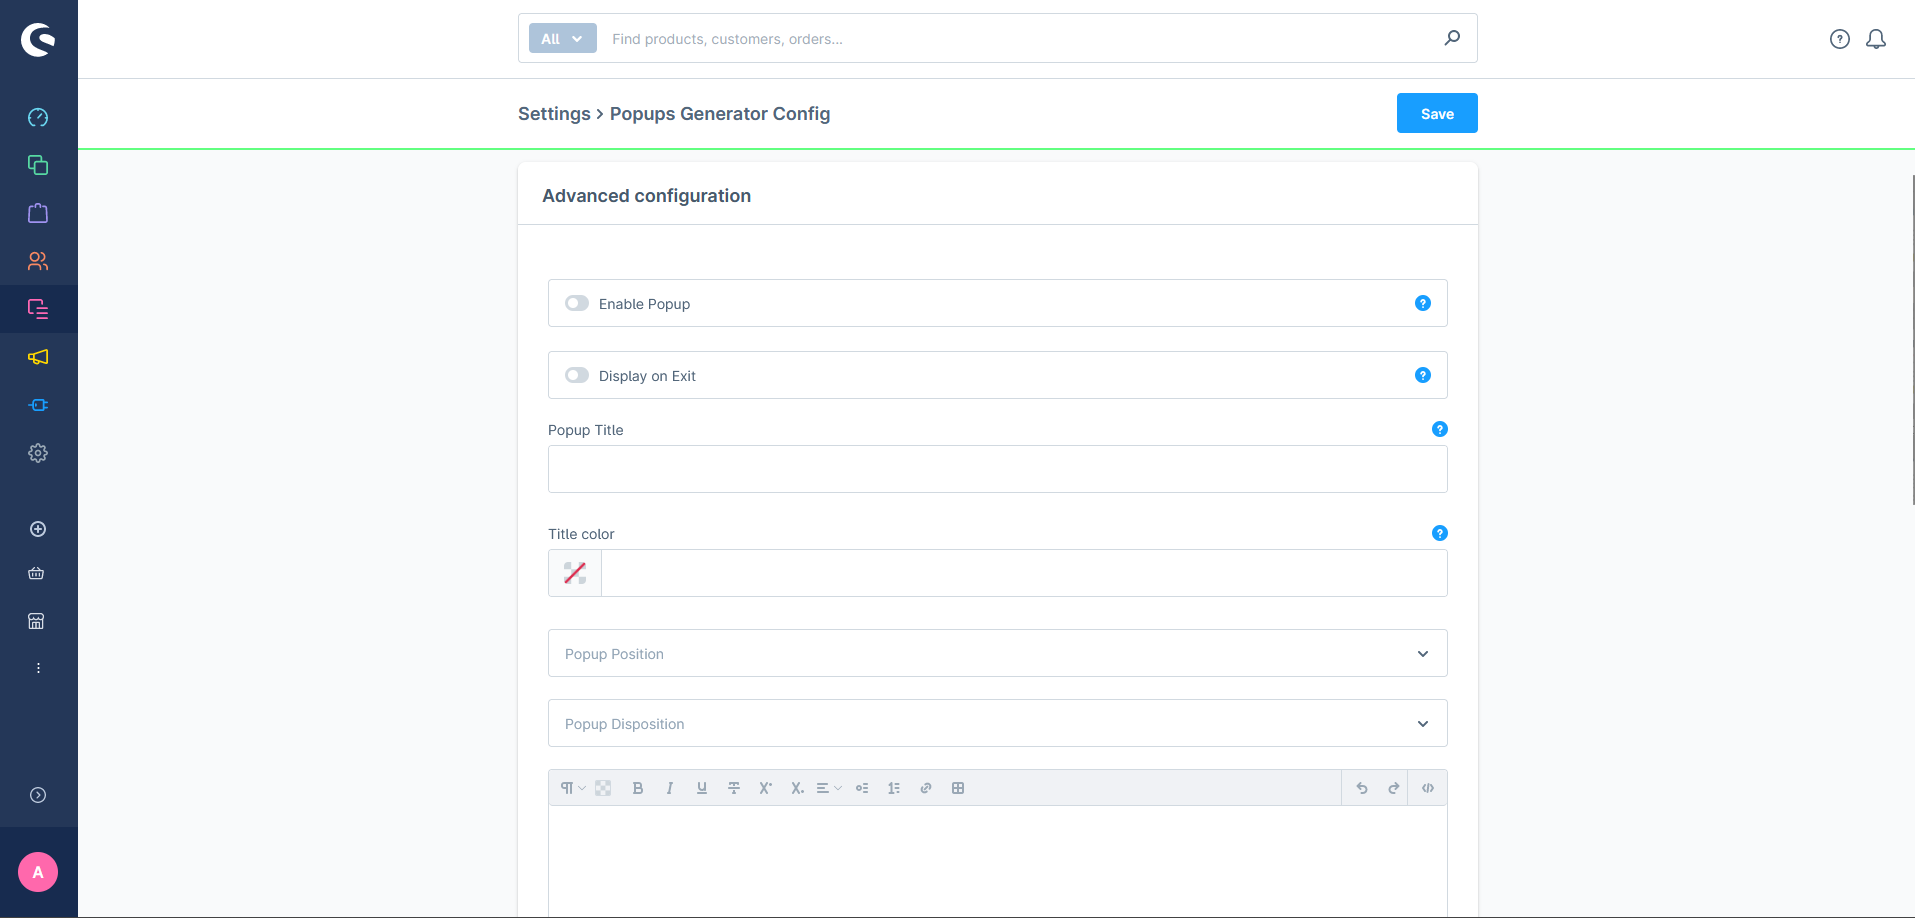This screenshot has width=1915, height=918.
Task: Show help for Display on Exit
Action: tap(1423, 375)
